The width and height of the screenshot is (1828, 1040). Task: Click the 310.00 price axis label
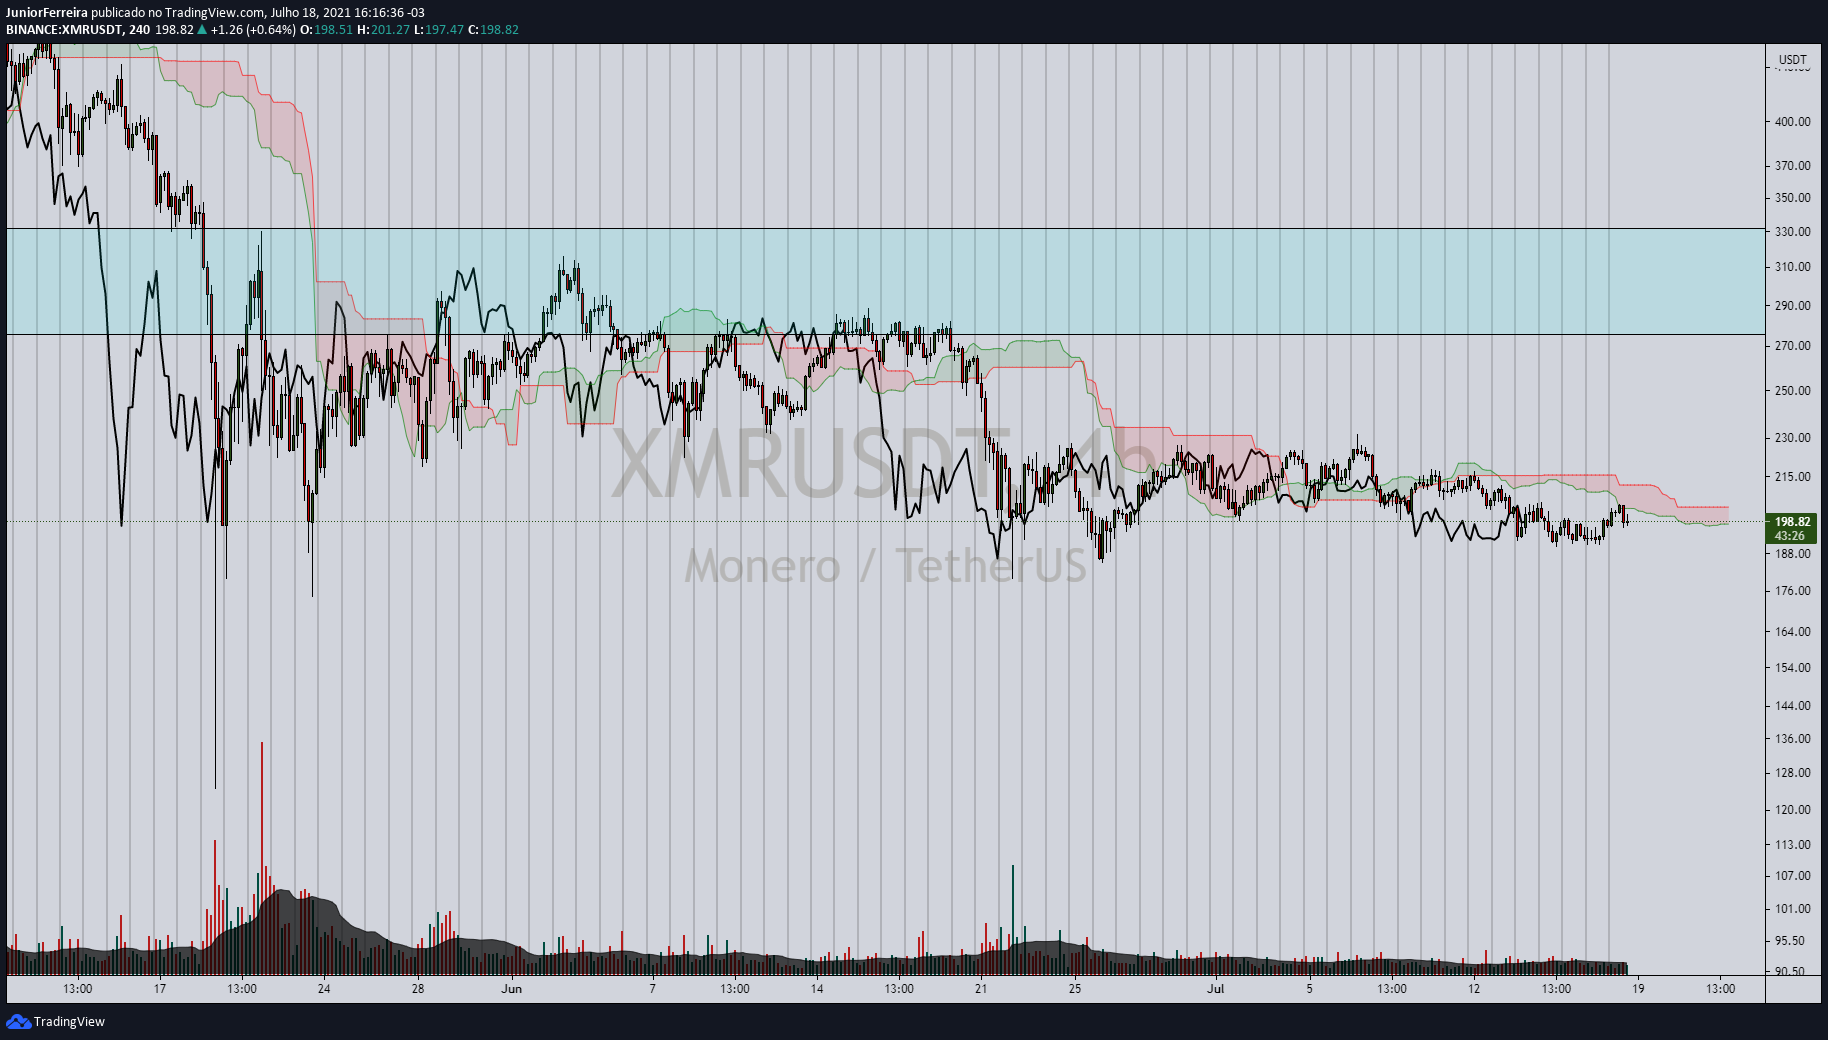[x=1792, y=267]
